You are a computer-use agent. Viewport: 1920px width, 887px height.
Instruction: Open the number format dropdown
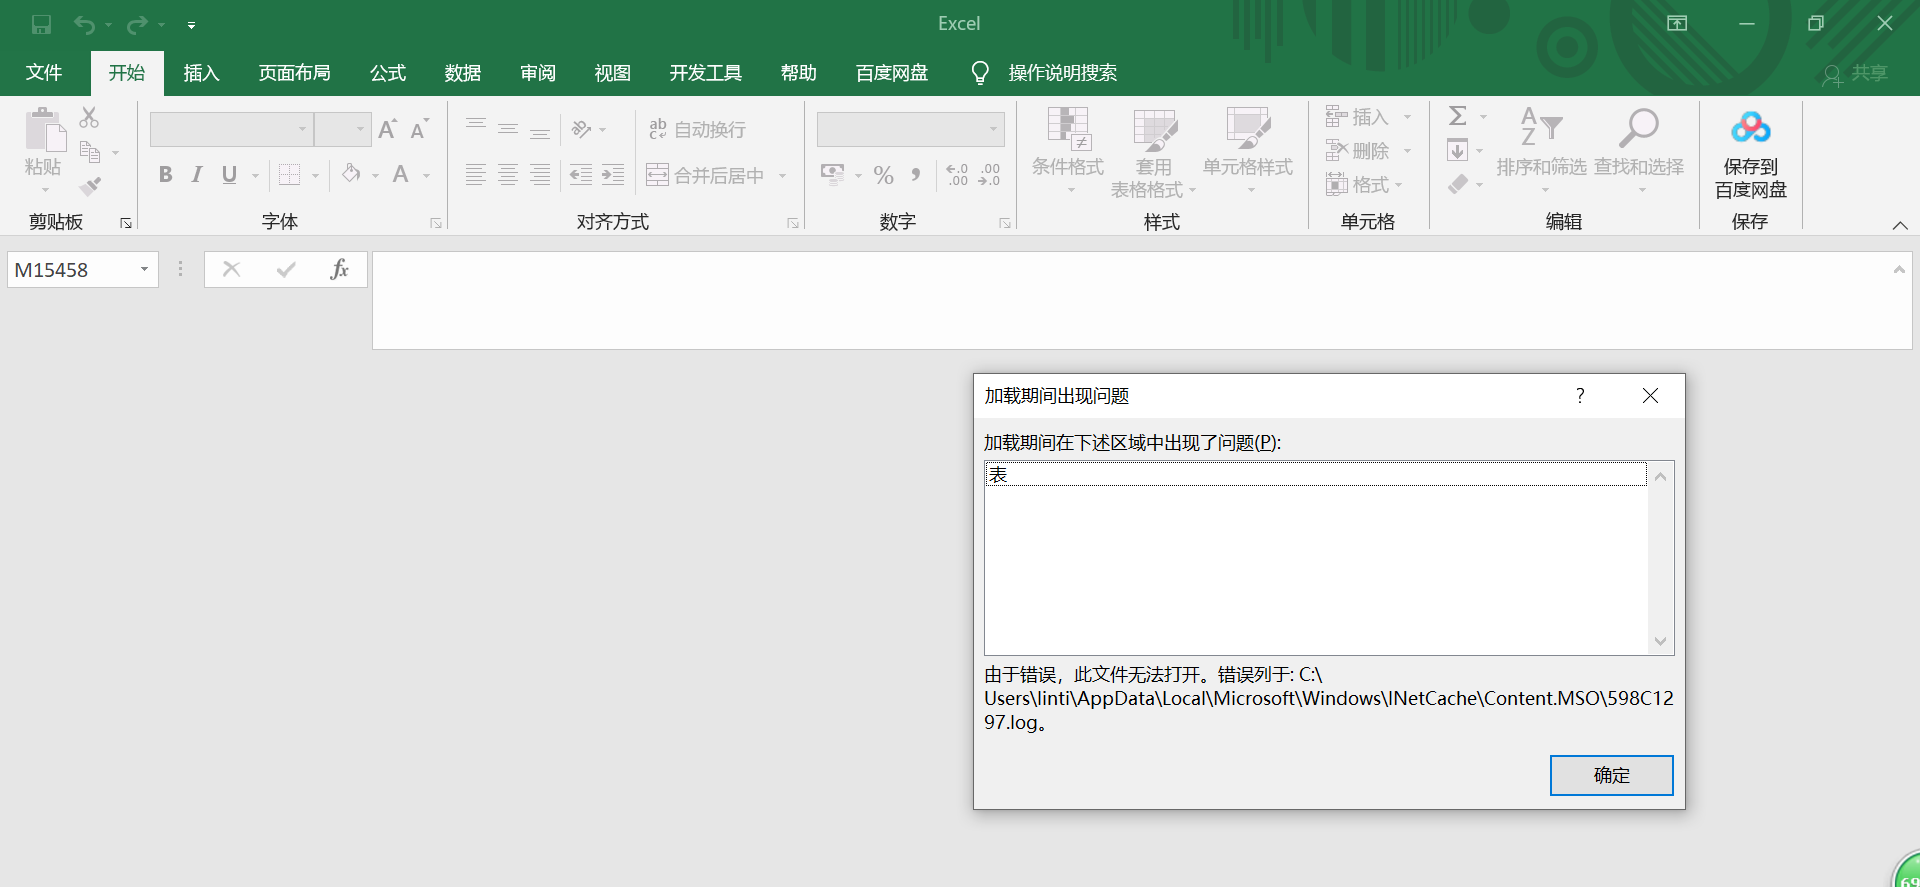click(993, 129)
